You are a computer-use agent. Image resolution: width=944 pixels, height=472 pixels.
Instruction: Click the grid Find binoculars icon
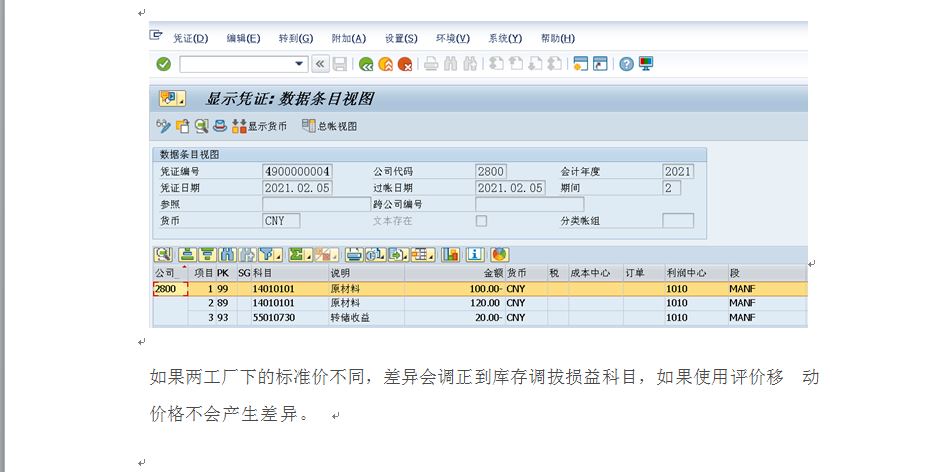pyautogui.click(x=228, y=255)
